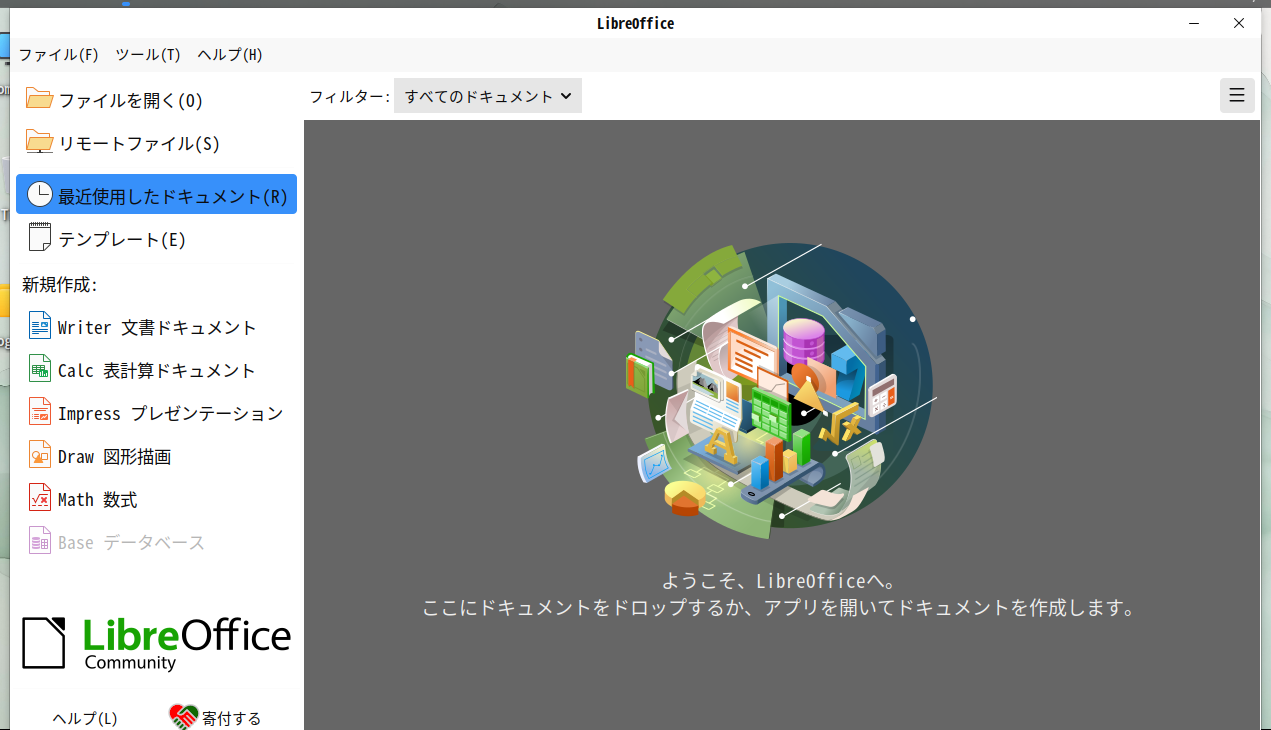The width and height of the screenshot is (1271, 730).
Task: Open the ヘルプ(H) menu in menu bar
Action: 230,55
